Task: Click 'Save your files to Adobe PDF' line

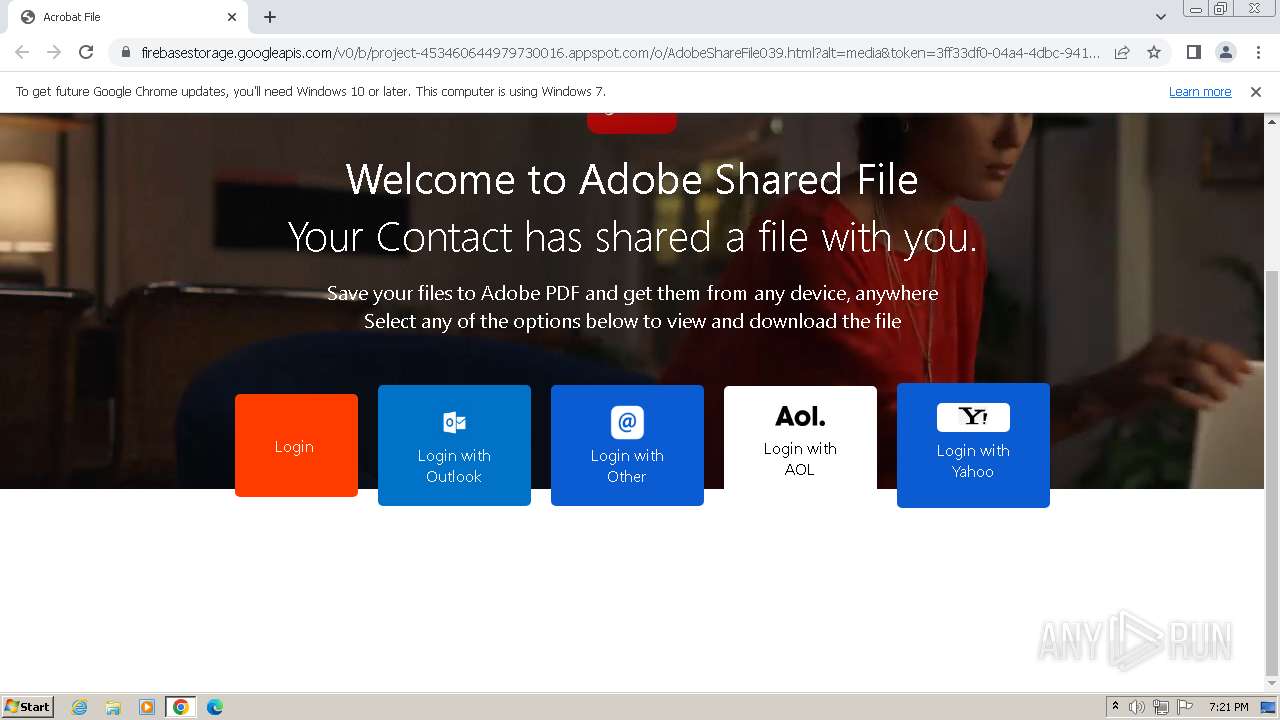Action: point(632,293)
